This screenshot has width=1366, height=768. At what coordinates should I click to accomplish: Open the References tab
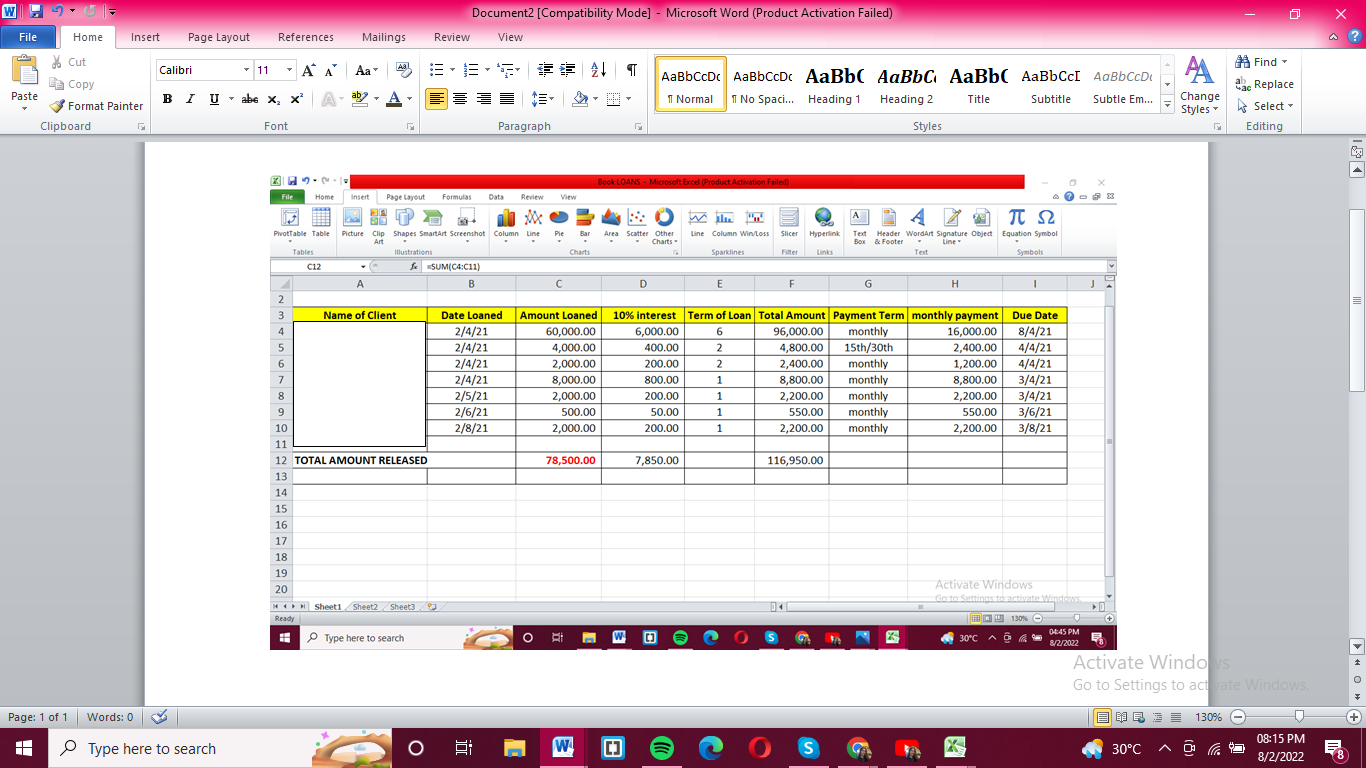(306, 37)
